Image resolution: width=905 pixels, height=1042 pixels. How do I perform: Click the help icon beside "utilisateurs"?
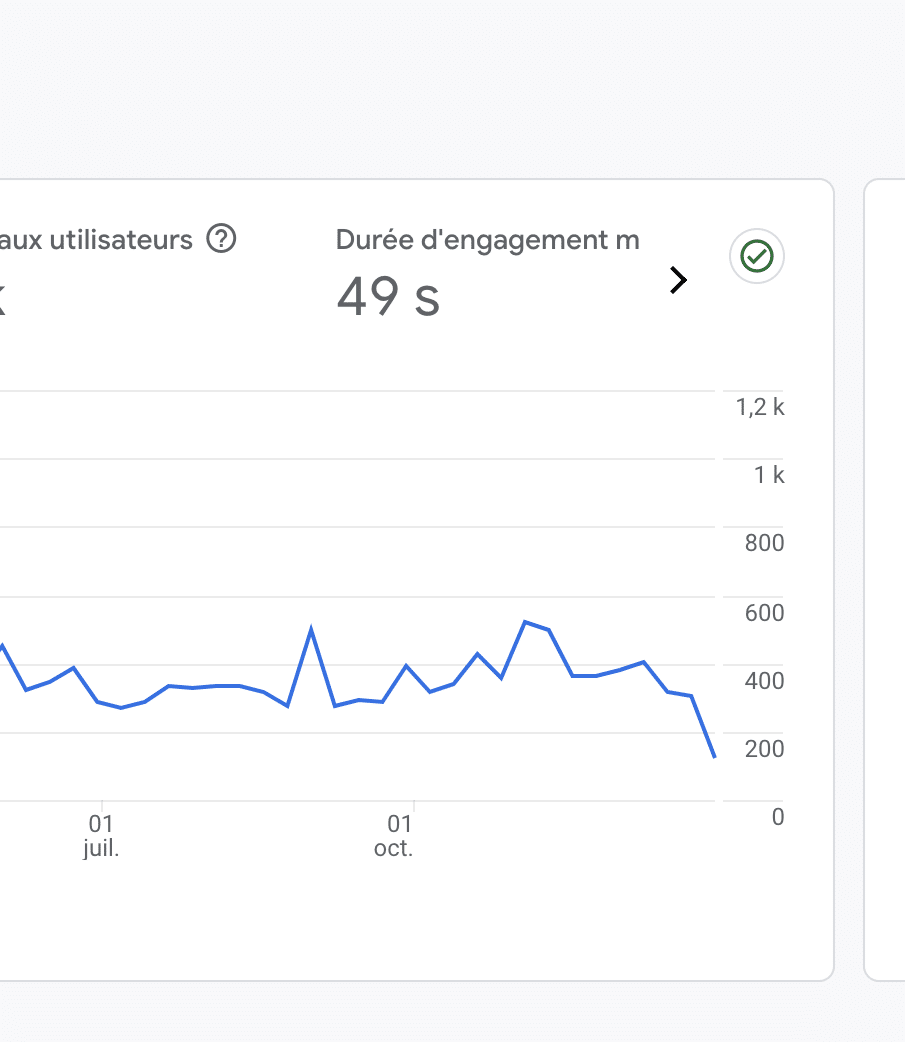(221, 239)
